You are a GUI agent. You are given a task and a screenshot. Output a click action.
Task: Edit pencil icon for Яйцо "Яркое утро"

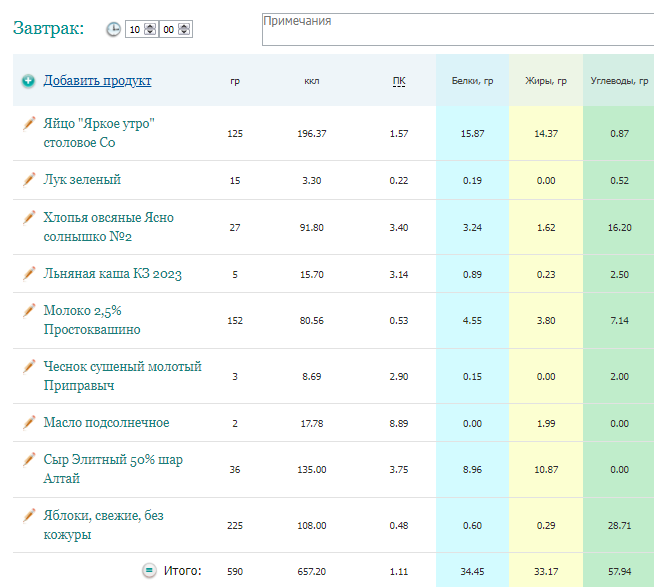coord(29,123)
